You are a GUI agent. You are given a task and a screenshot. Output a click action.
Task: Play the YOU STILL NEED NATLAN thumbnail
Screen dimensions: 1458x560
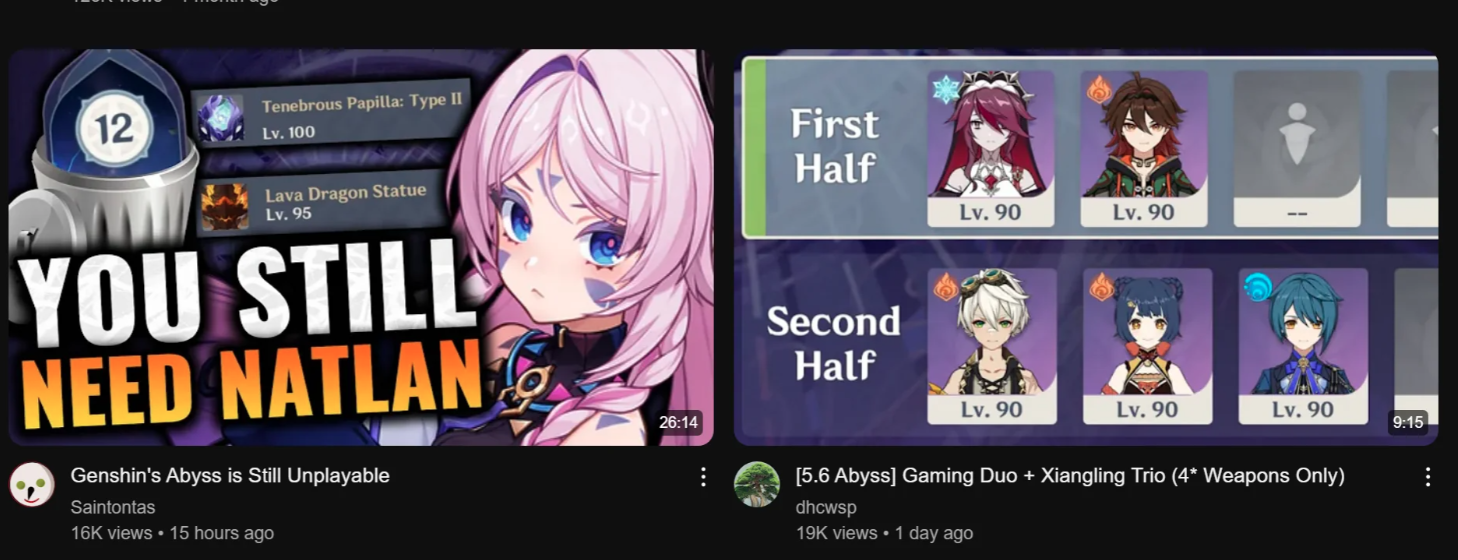tap(361, 247)
